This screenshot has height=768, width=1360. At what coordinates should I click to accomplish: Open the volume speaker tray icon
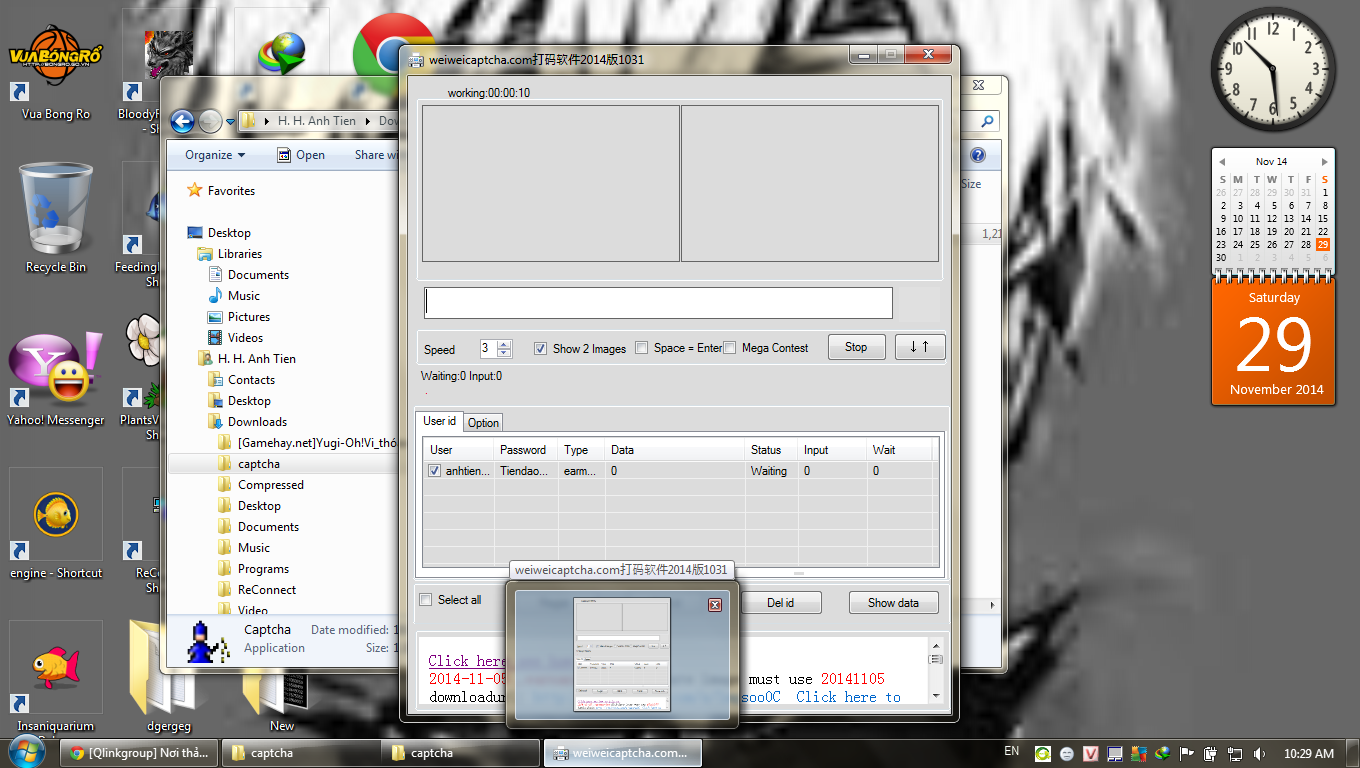1259,753
